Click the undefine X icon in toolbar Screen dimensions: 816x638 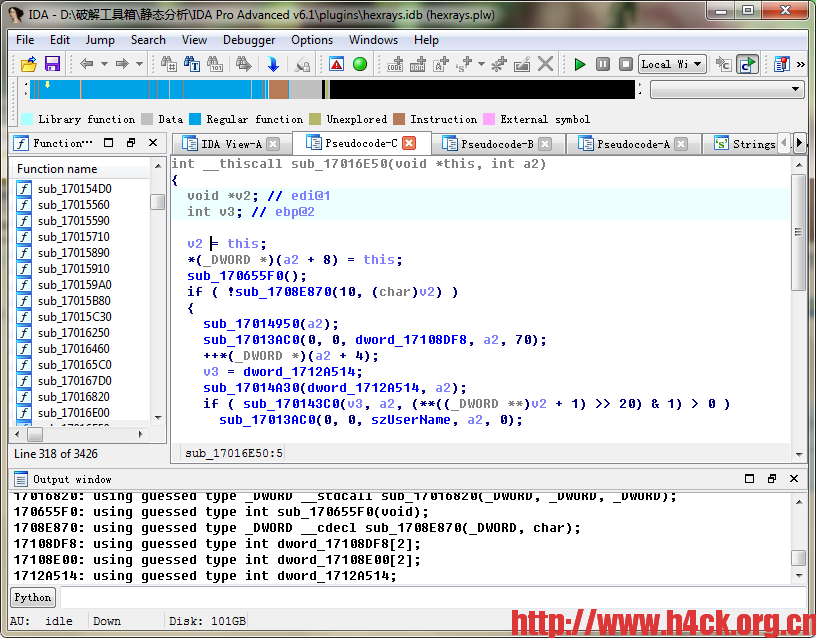[545, 64]
